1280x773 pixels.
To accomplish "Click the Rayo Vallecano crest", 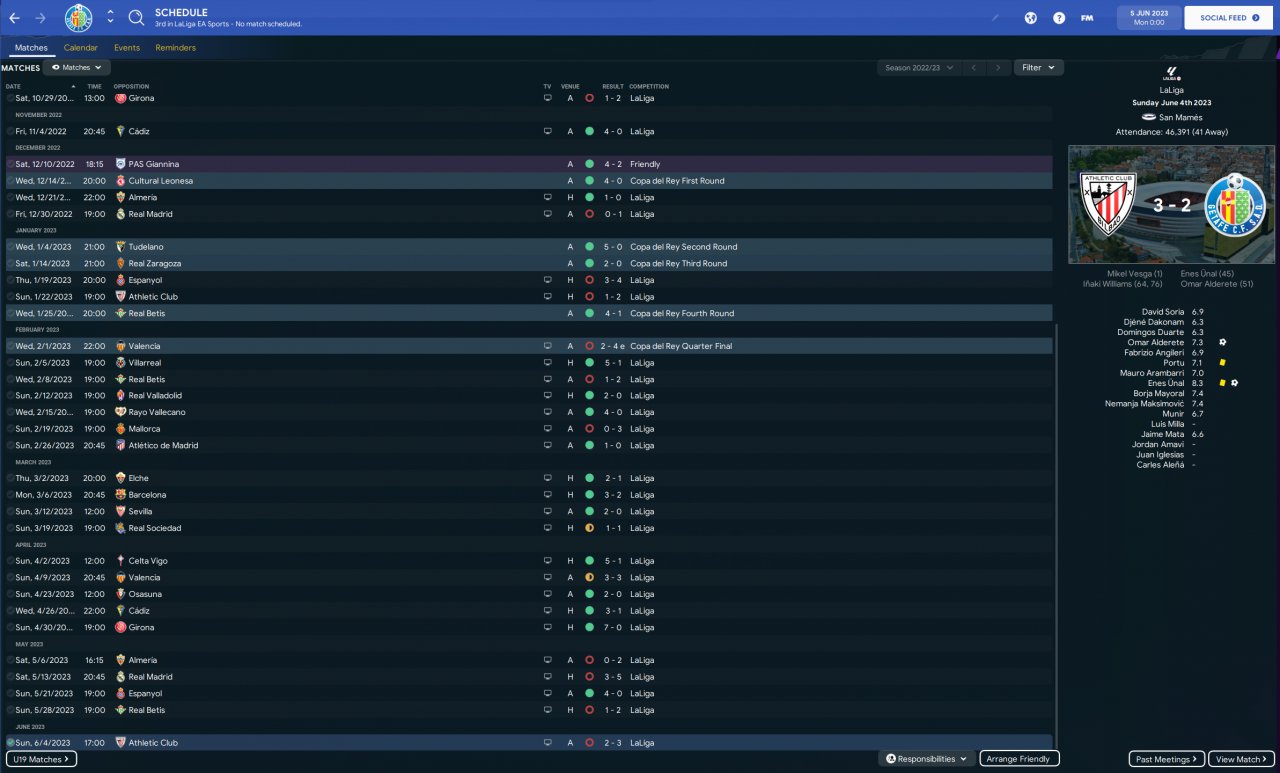I will pos(120,412).
